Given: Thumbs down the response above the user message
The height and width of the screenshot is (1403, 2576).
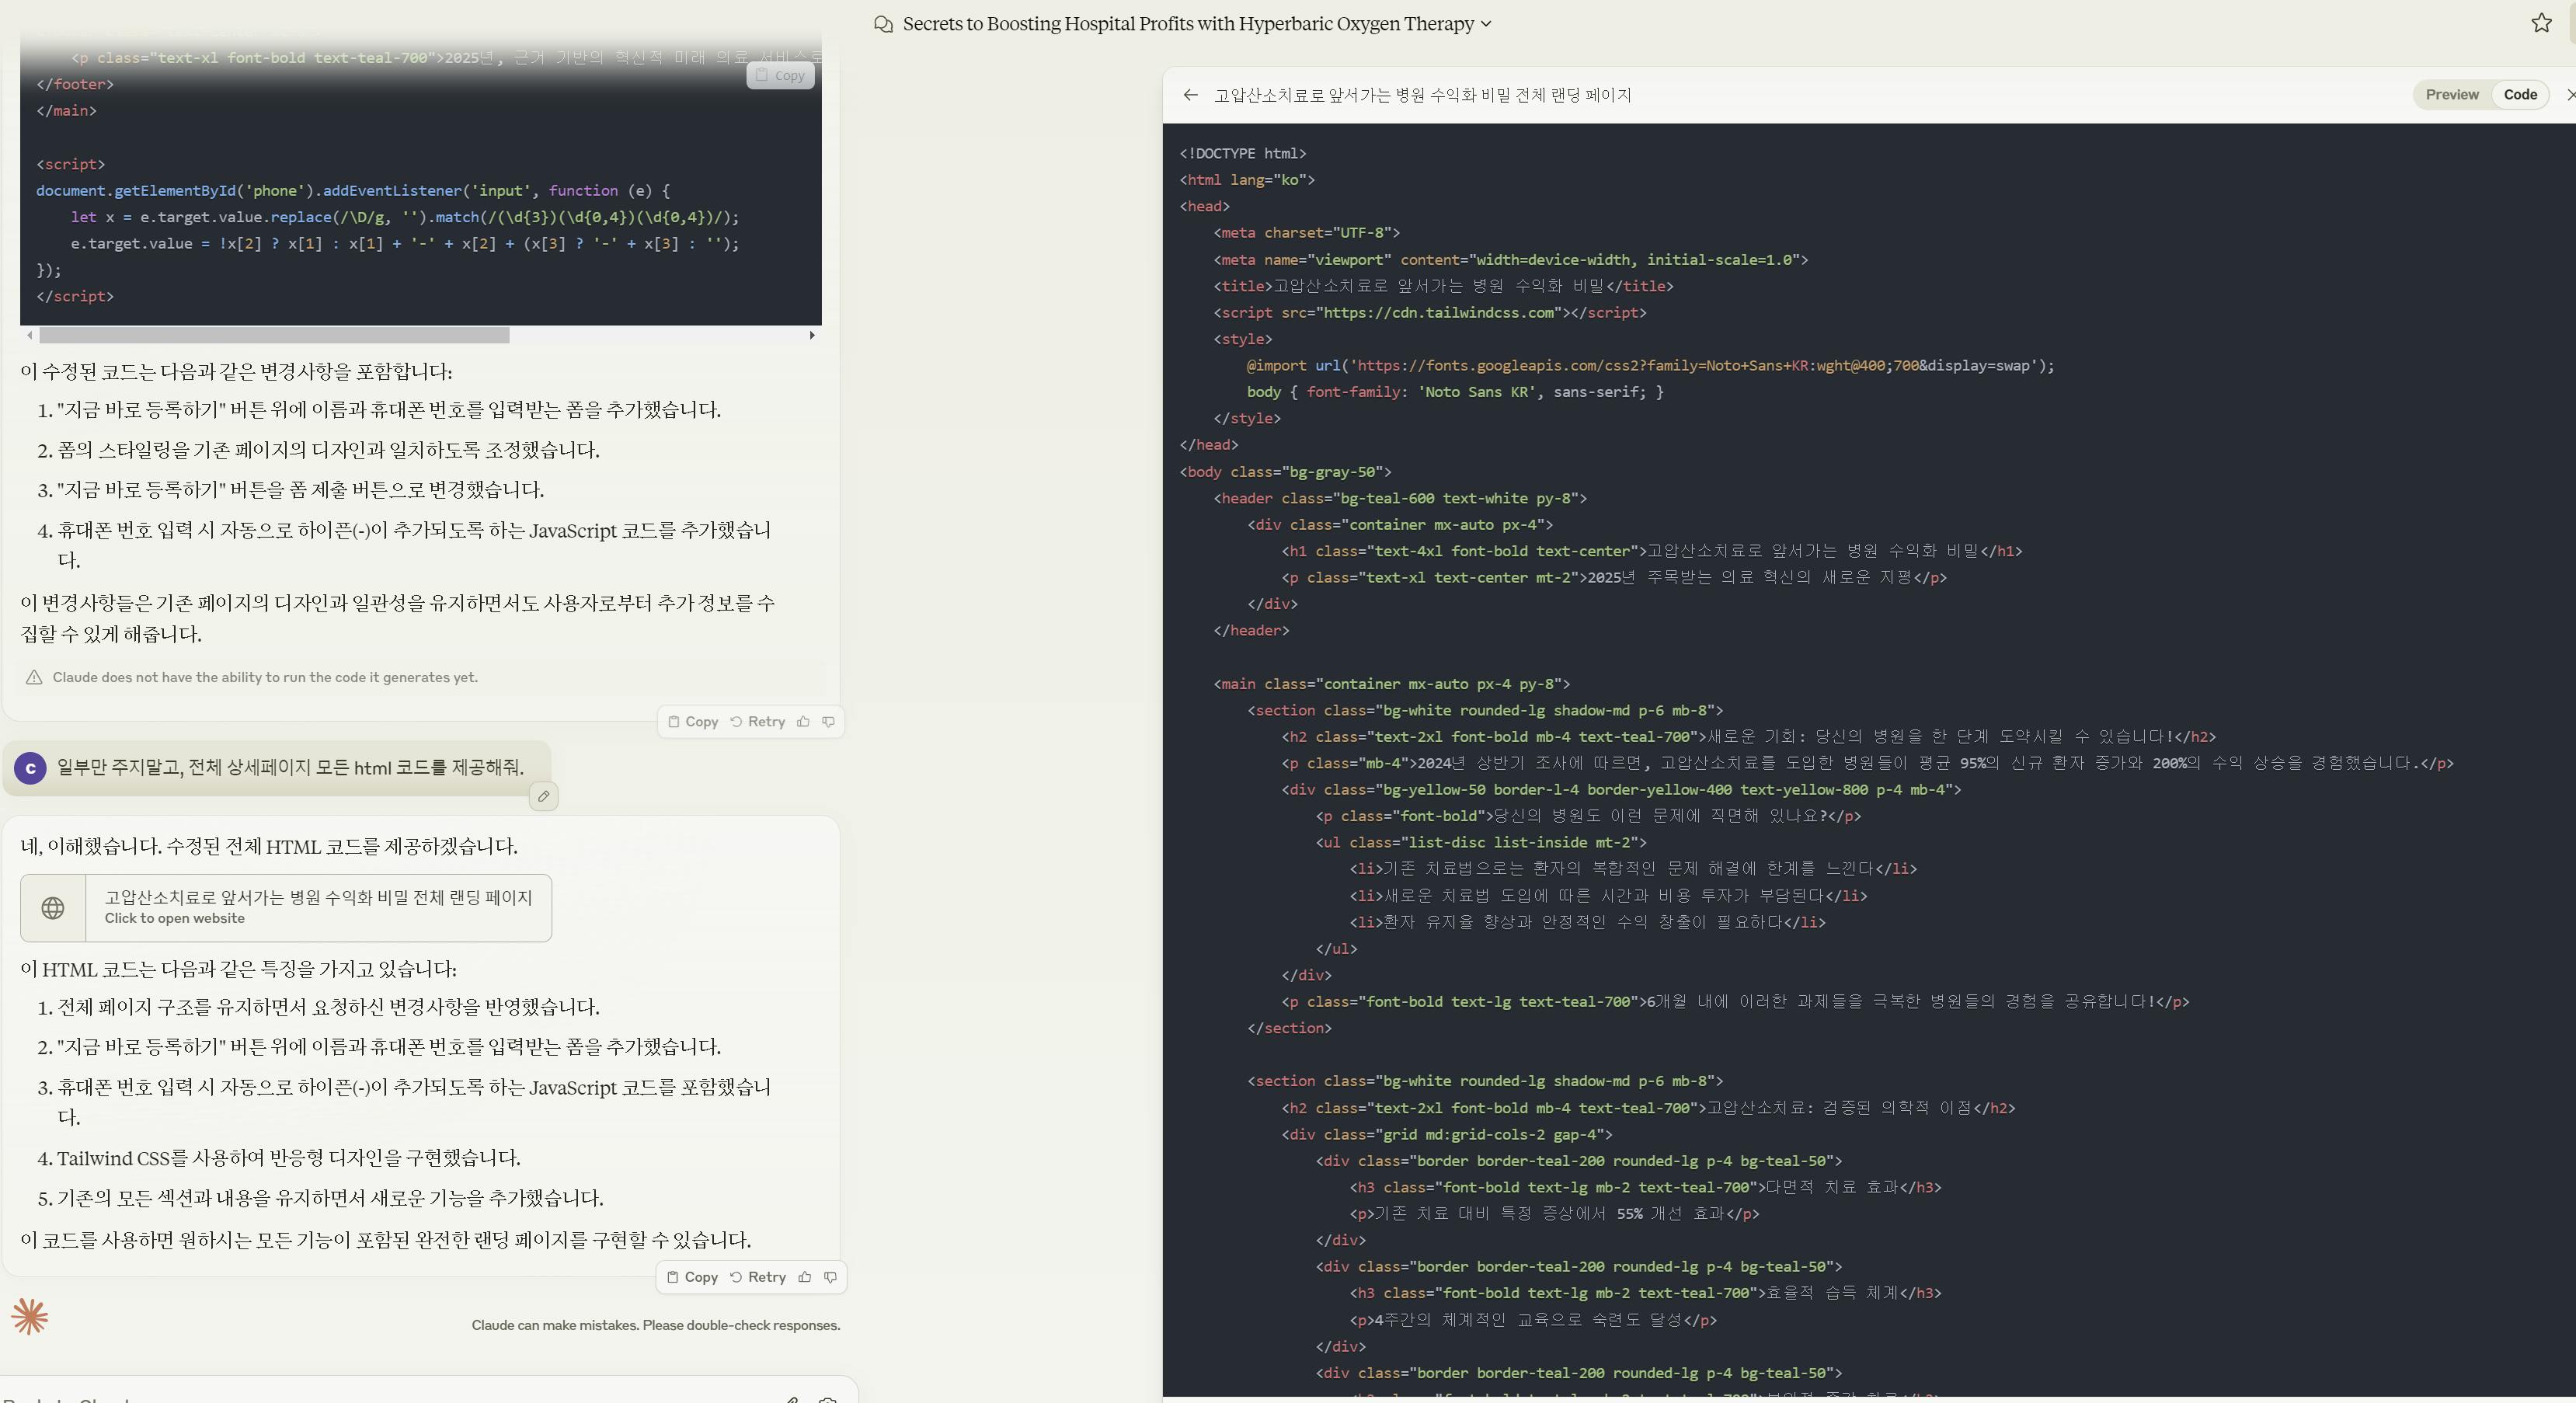Looking at the screenshot, I should tap(828, 722).
